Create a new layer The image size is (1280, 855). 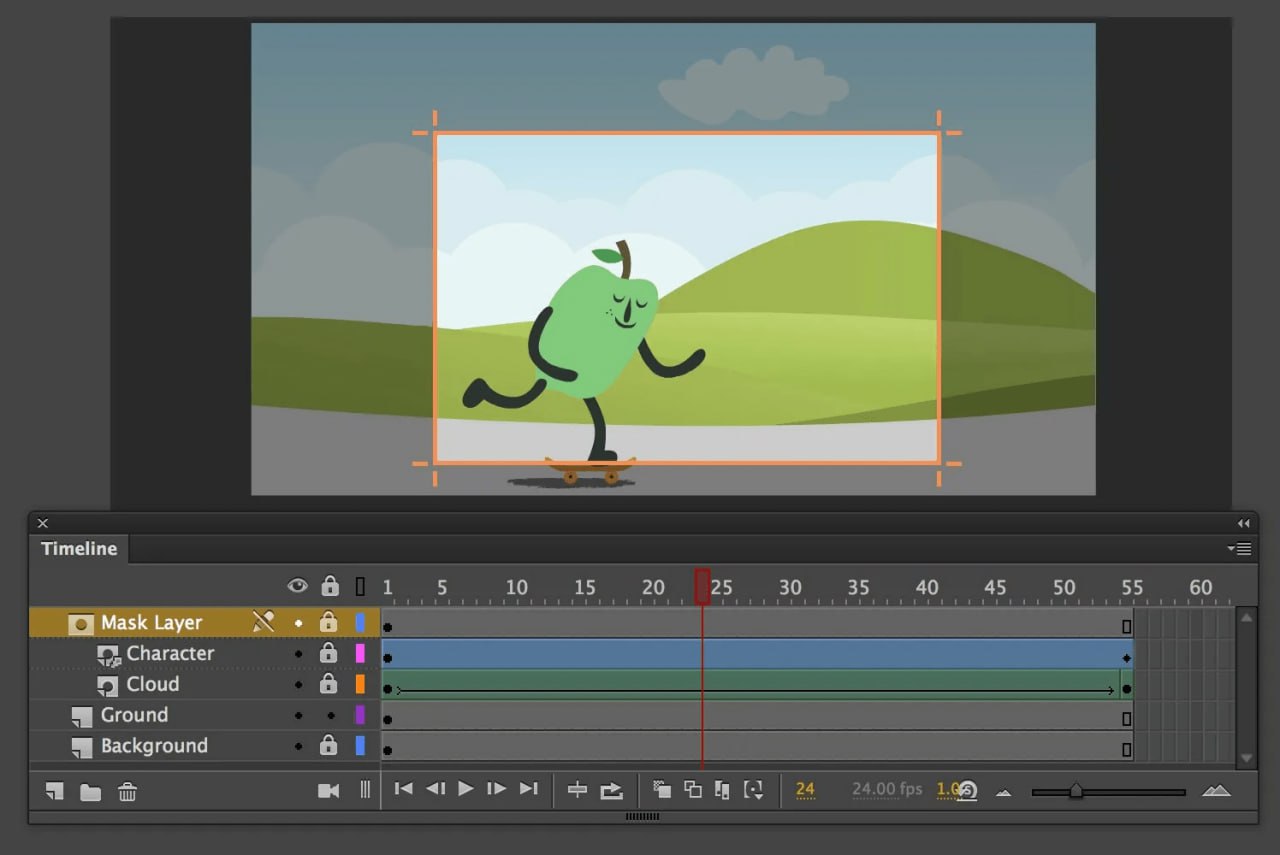click(x=54, y=789)
